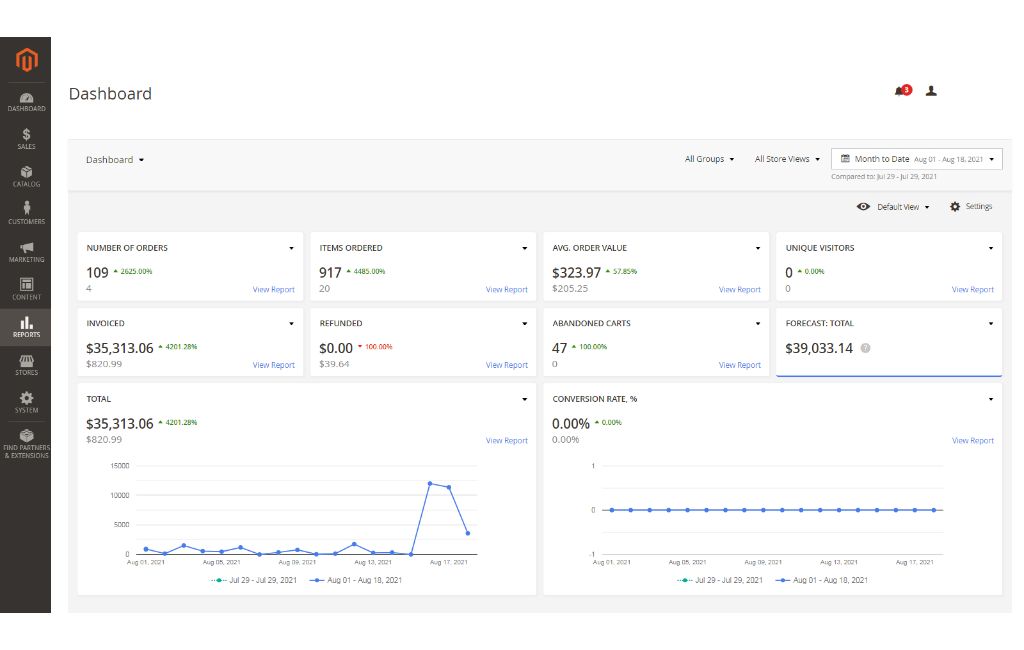Open the All Groups dropdown

point(709,159)
